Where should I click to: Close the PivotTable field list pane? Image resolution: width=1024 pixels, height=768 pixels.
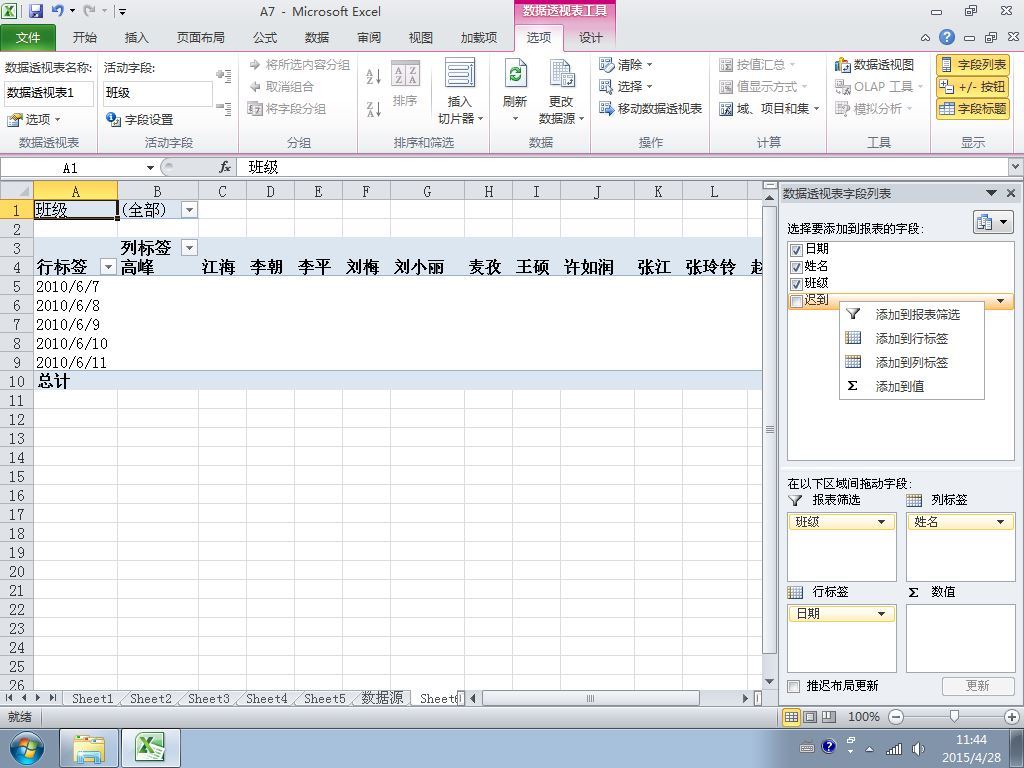1011,193
